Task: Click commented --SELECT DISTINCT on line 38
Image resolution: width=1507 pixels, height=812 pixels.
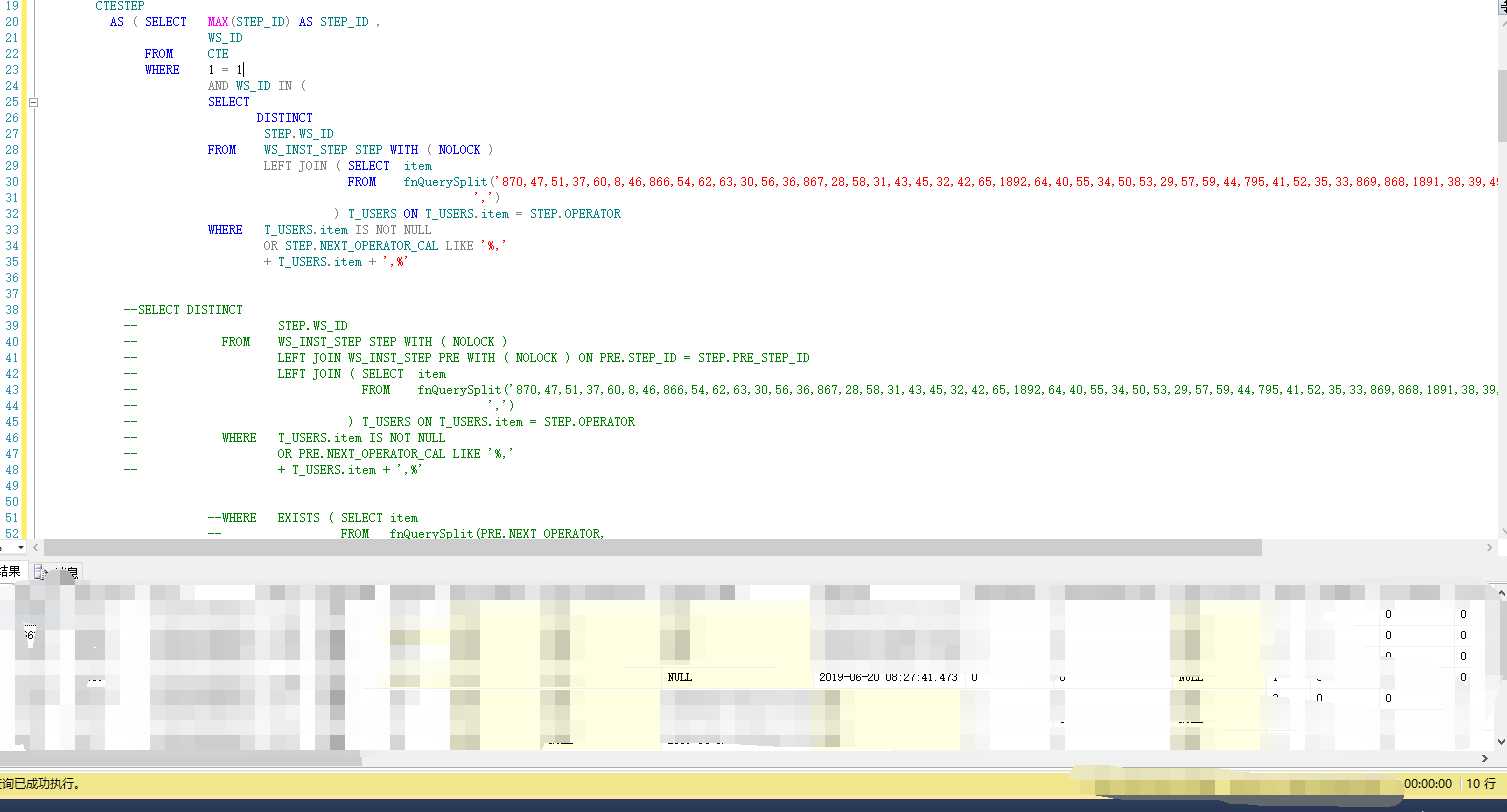Action: [x=183, y=310]
